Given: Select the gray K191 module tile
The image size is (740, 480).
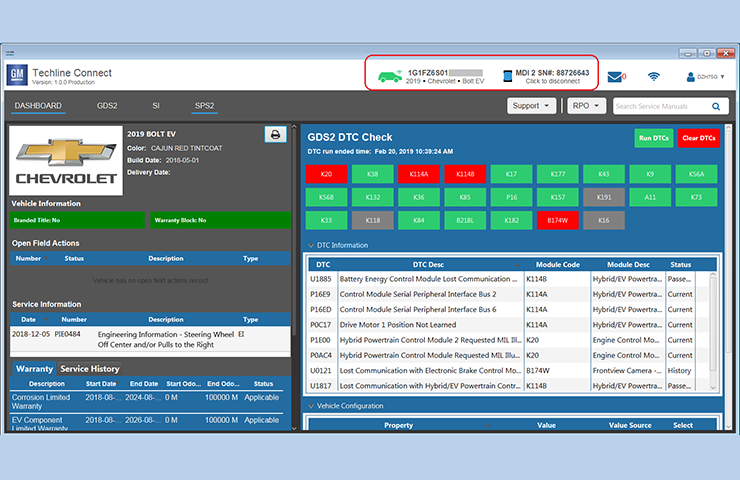Looking at the screenshot, I should pyautogui.click(x=603, y=197).
